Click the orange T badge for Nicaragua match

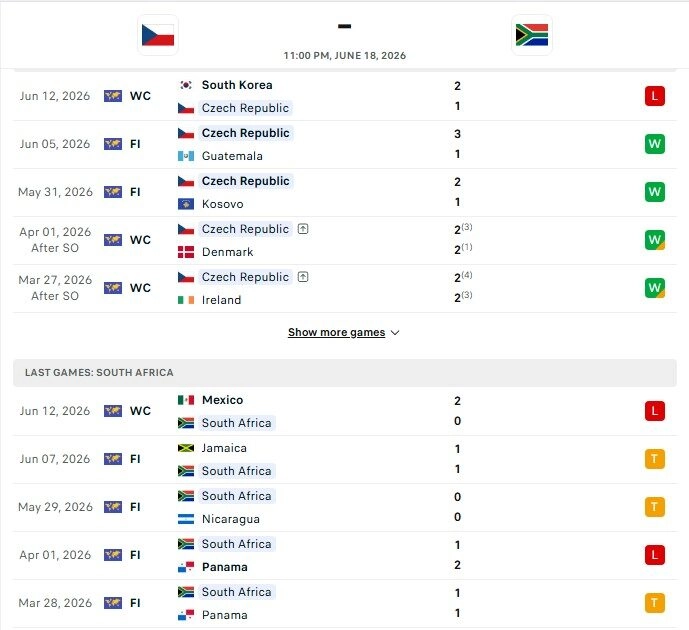tap(654, 507)
